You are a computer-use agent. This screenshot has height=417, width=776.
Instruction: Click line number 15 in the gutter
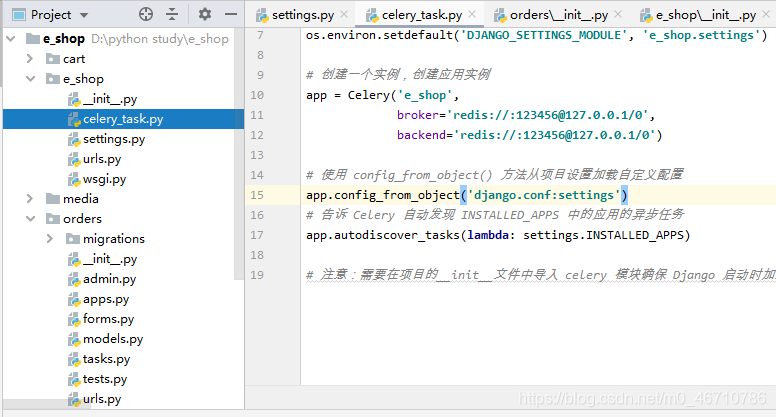pos(257,195)
